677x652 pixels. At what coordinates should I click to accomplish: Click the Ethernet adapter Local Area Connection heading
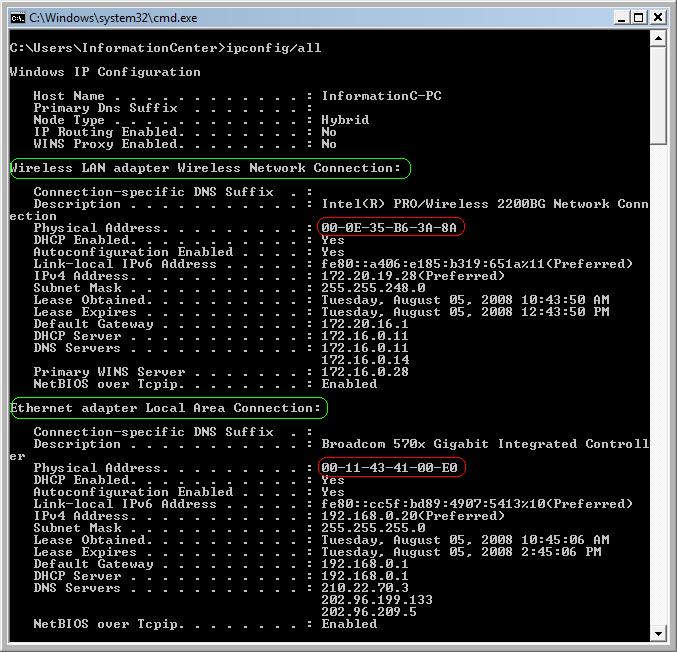(x=166, y=408)
